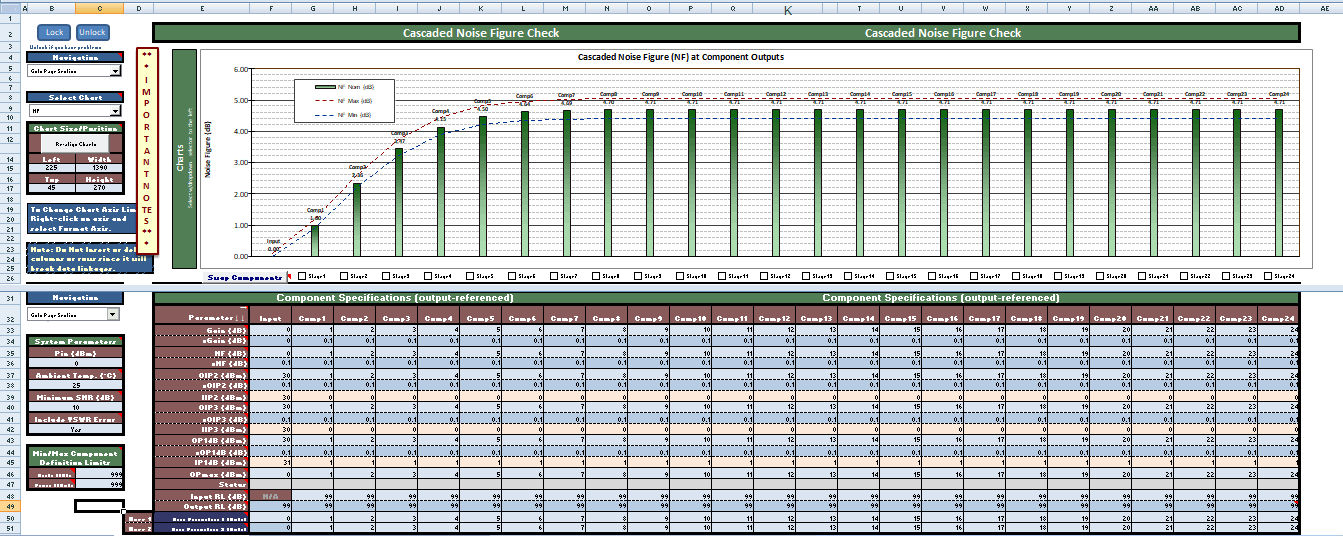The image size is (1343, 536).
Task: Click the Comp1 column header cell
Action: pyautogui.click(x=312, y=318)
